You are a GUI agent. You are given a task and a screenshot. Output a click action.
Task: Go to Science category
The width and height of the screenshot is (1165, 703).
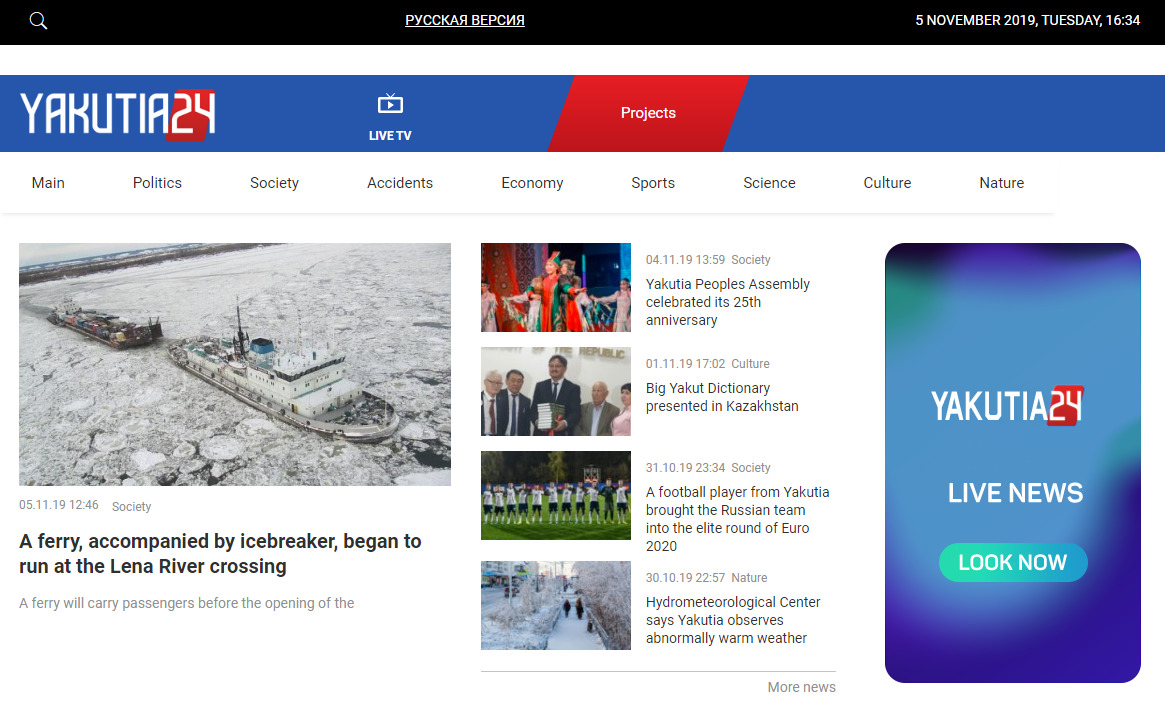click(769, 183)
